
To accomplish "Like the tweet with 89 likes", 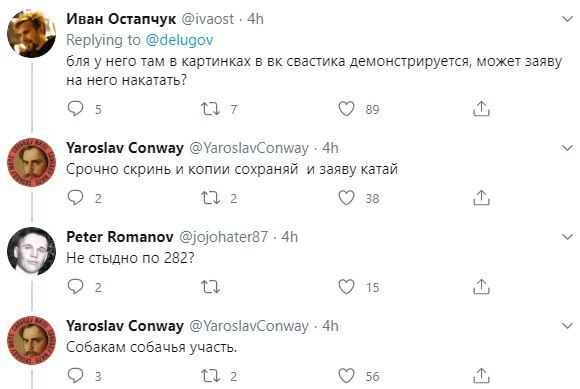I will click(x=346, y=109).
